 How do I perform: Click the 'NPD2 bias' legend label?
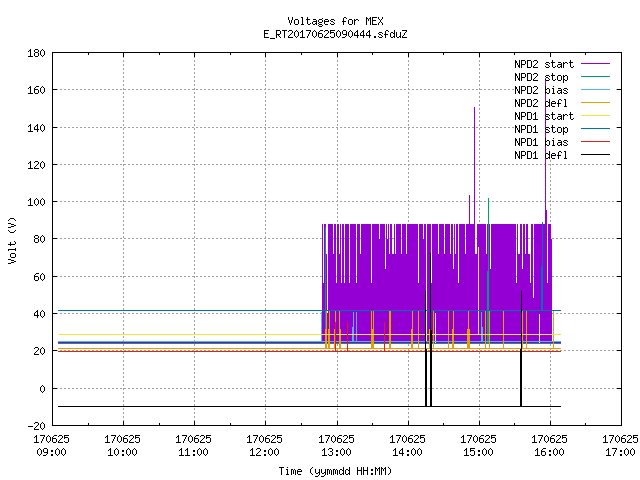point(541,90)
